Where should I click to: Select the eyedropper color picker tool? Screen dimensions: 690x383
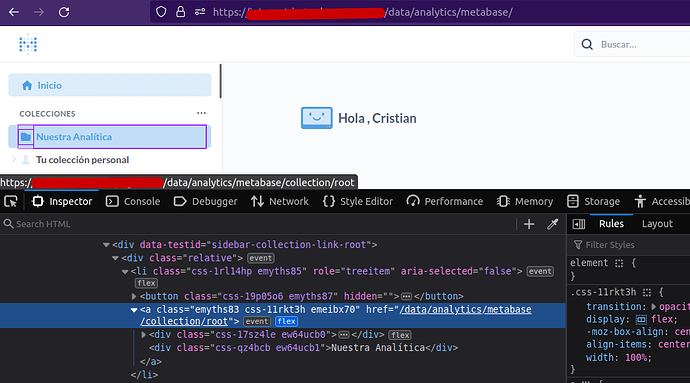click(552, 224)
